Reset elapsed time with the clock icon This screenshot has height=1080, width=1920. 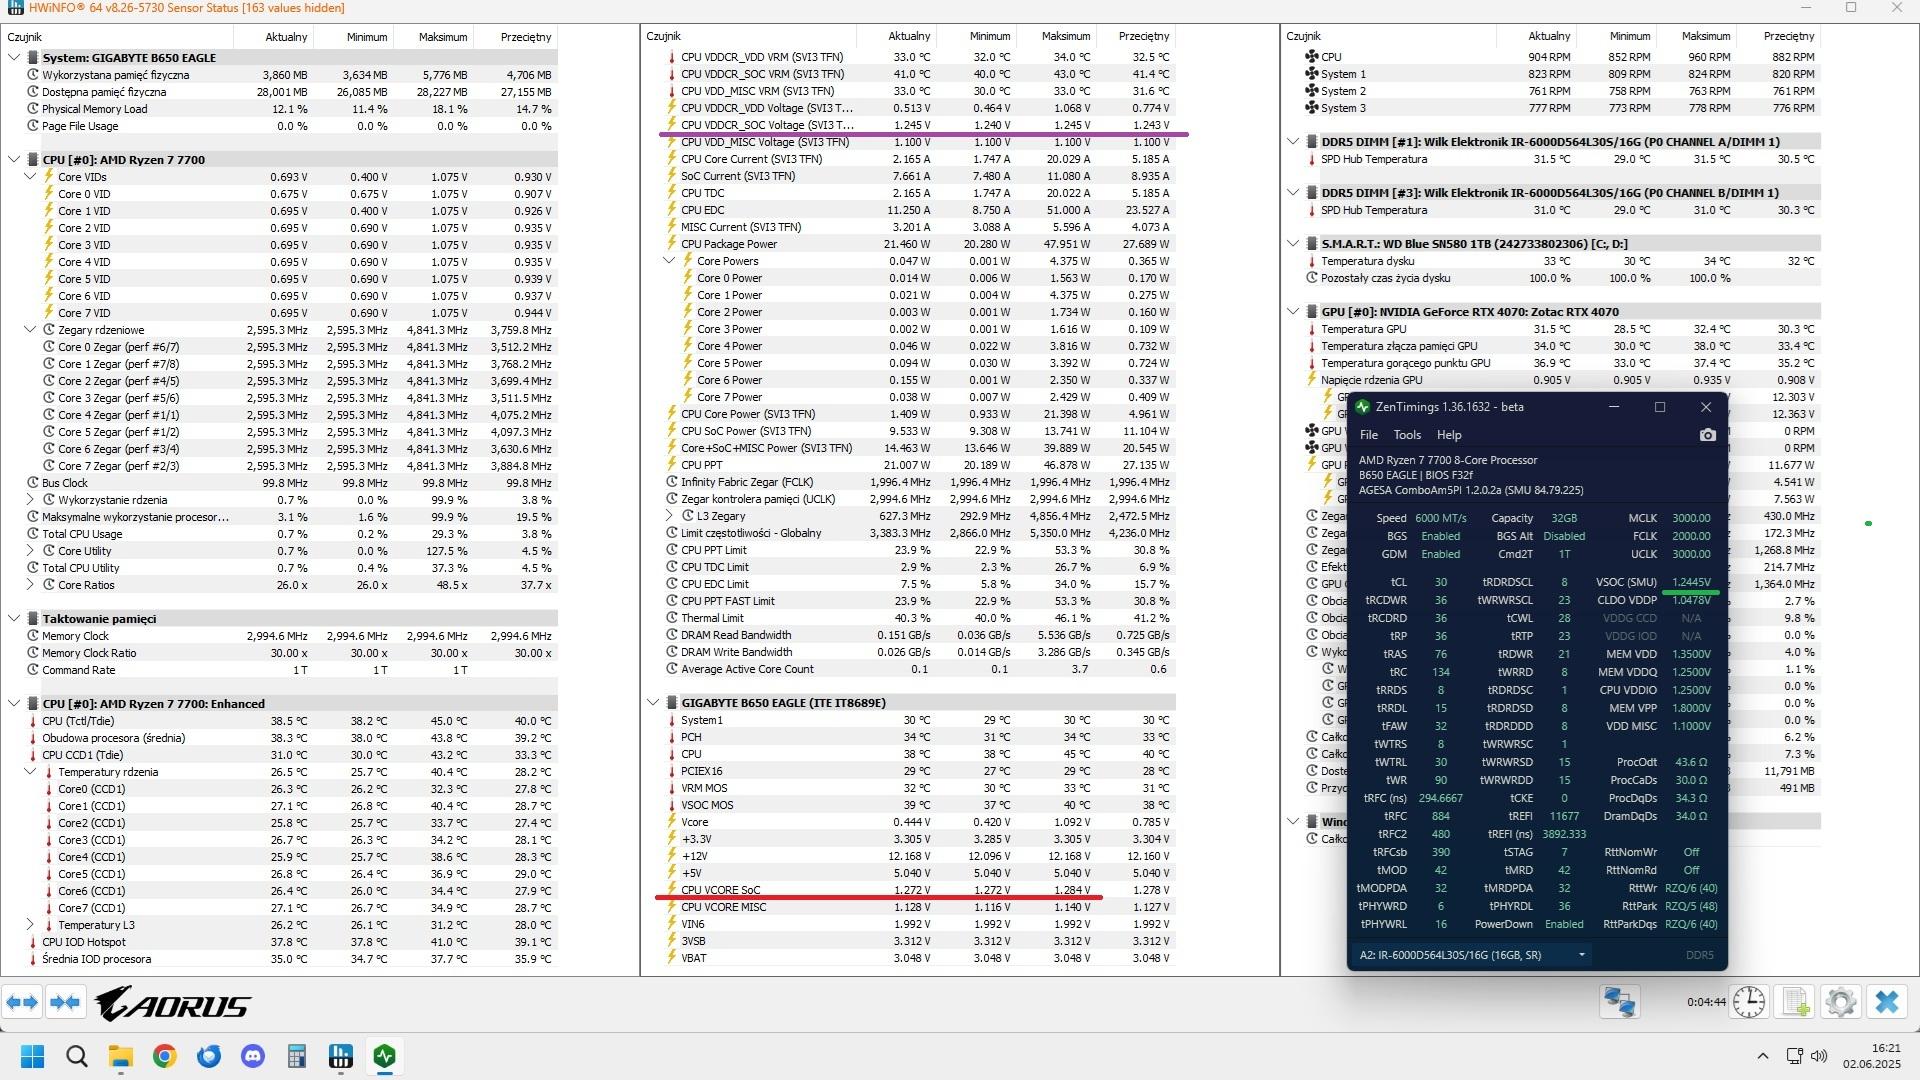(x=1749, y=1002)
